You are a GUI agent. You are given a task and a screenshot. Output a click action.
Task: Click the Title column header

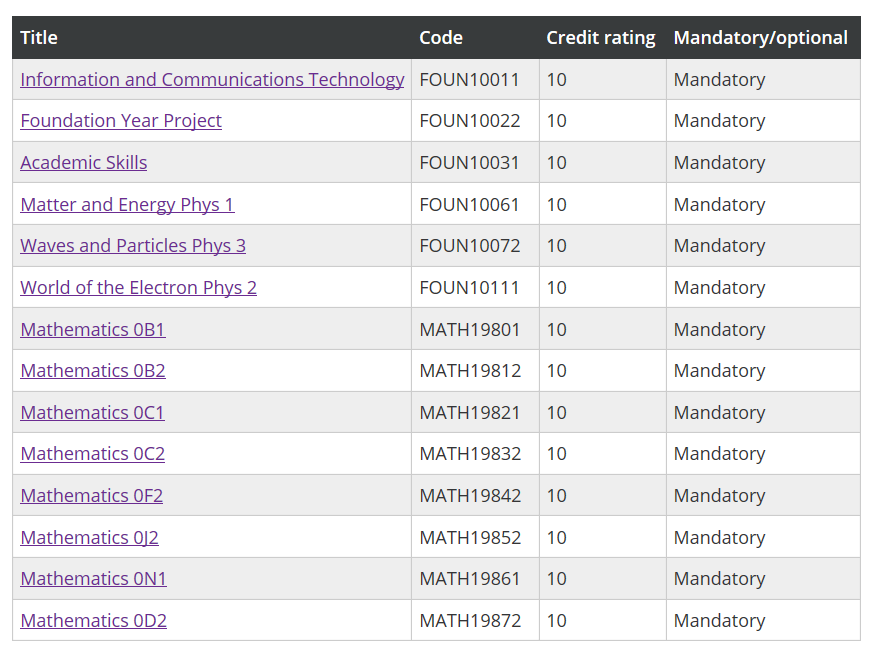(39, 38)
